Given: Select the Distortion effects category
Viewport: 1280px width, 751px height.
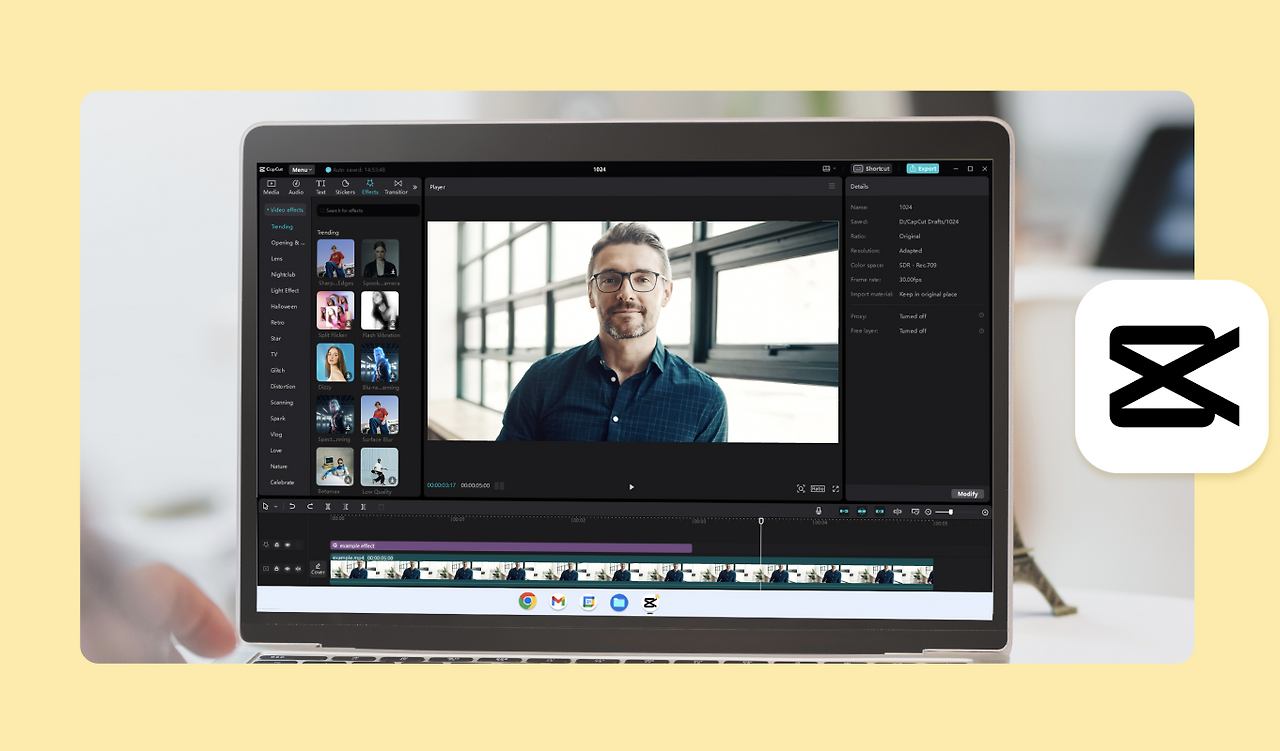Looking at the screenshot, I should coord(283,387).
